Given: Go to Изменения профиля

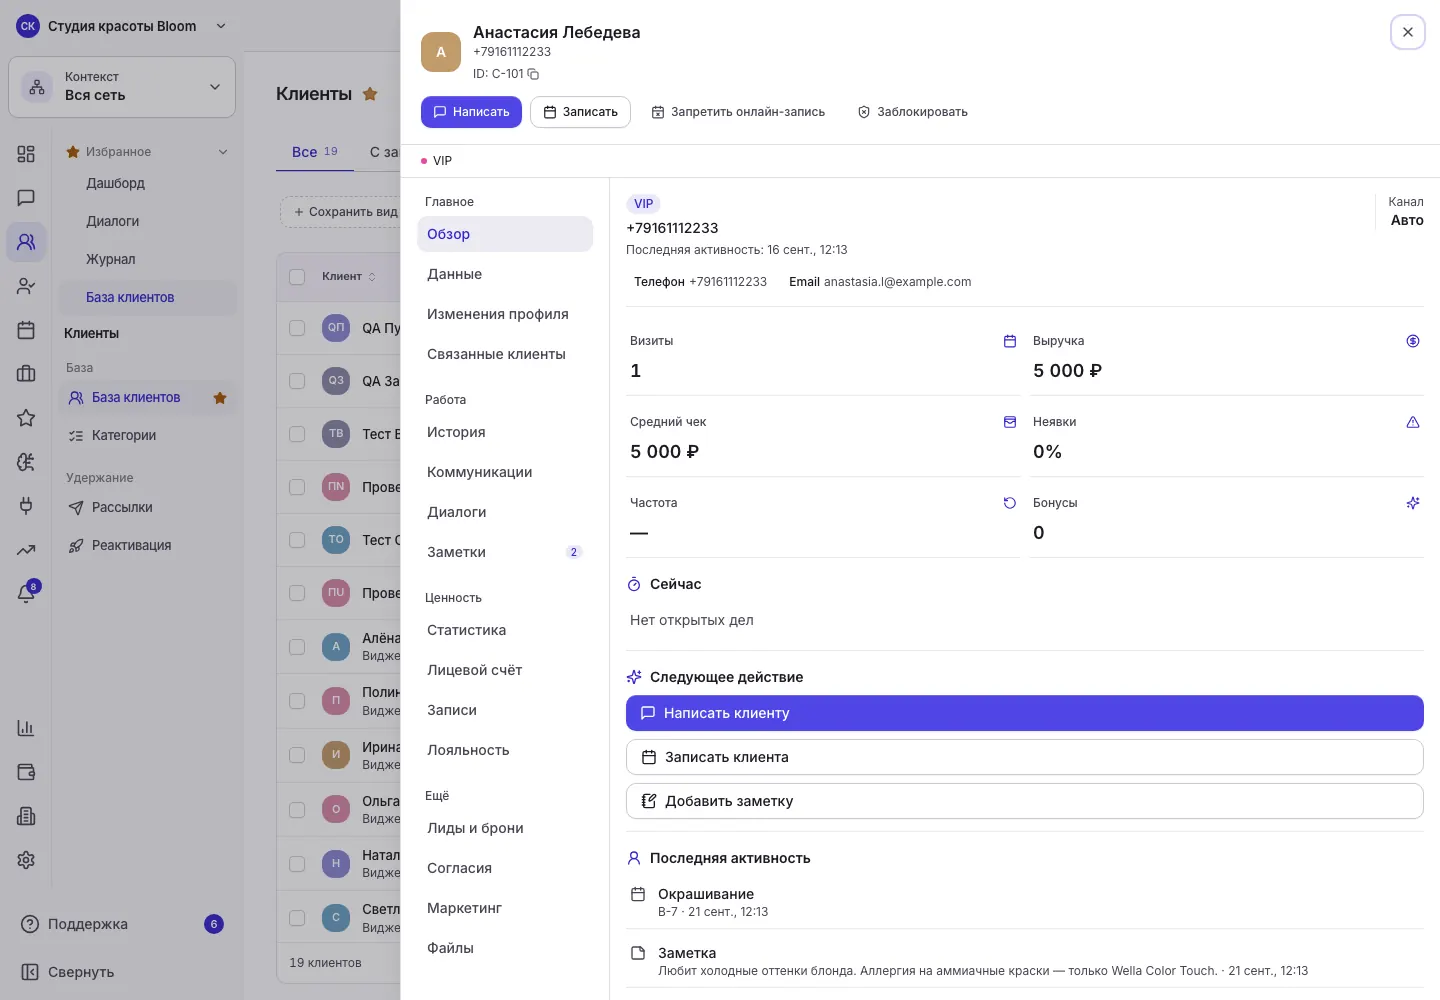Looking at the screenshot, I should [505, 314].
